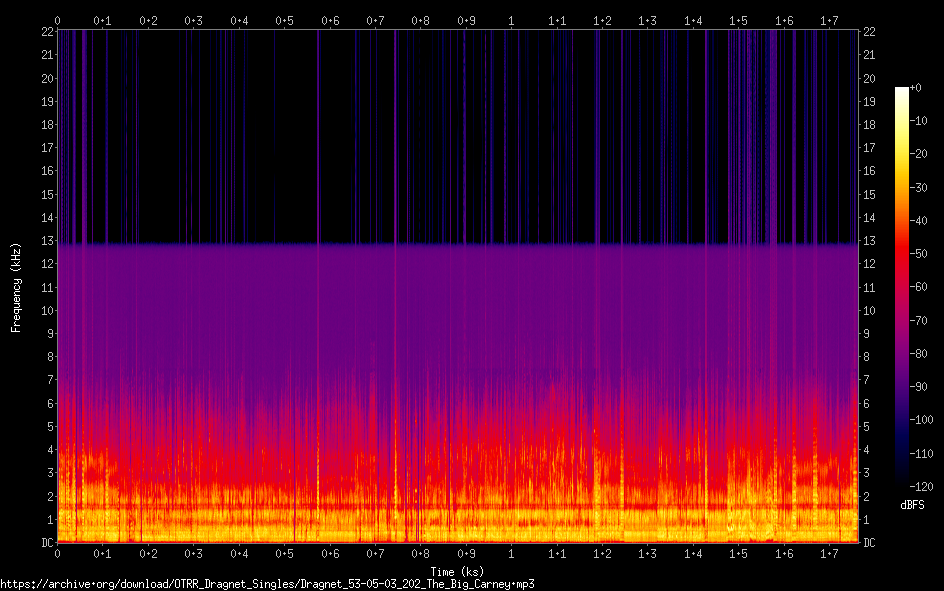Open the archive.org download URL at bottom
944x591 pixels.
pos(267,584)
